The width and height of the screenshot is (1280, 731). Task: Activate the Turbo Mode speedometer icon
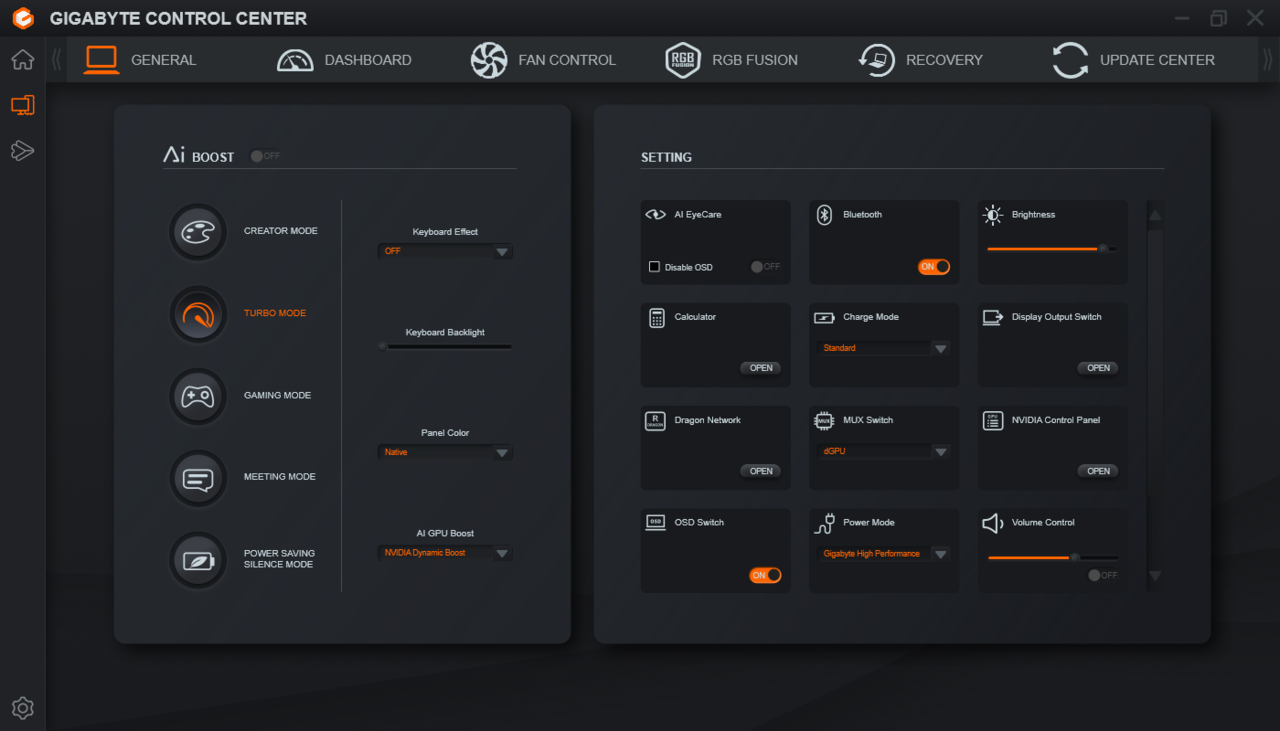(197, 314)
